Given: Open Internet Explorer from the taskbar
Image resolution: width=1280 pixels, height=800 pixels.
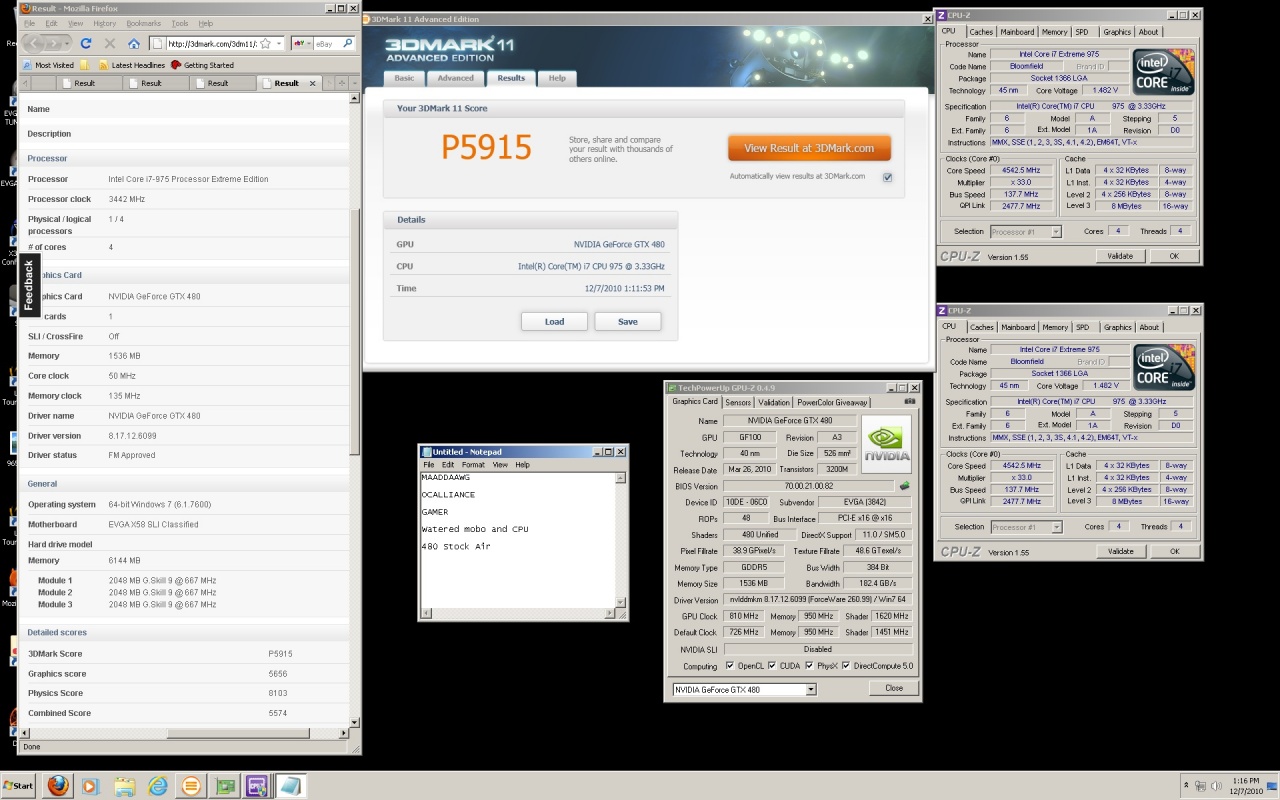Looking at the screenshot, I should click(x=157, y=786).
